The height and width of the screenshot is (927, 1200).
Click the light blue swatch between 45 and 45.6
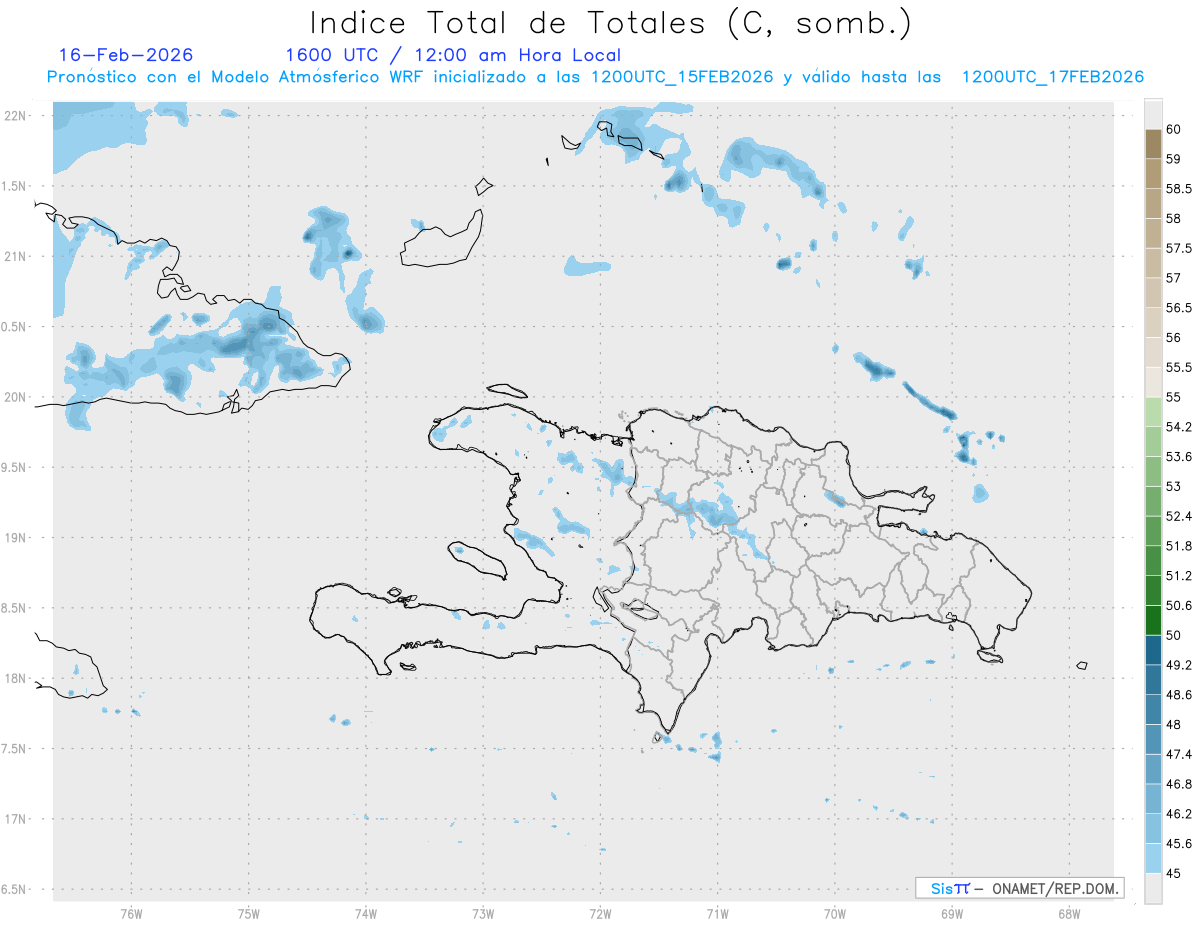coord(1153,858)
